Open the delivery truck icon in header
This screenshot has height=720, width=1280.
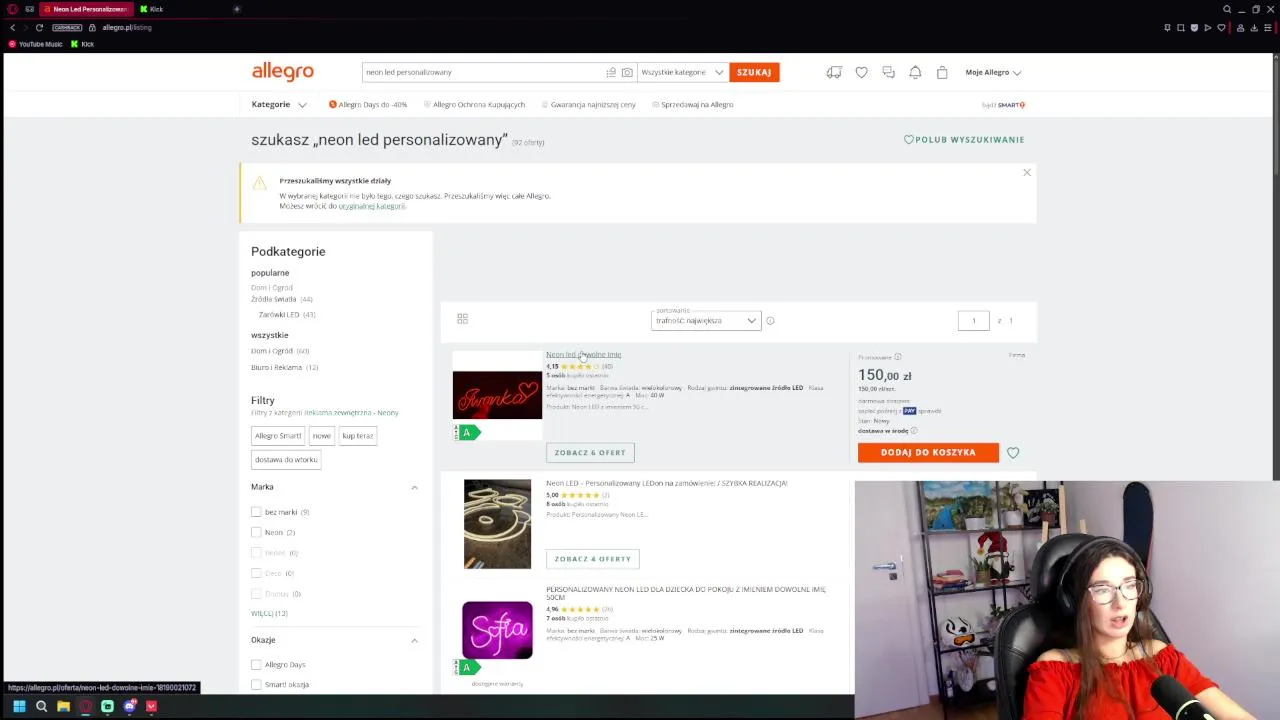pyautogui.click(x=834, y=72)
